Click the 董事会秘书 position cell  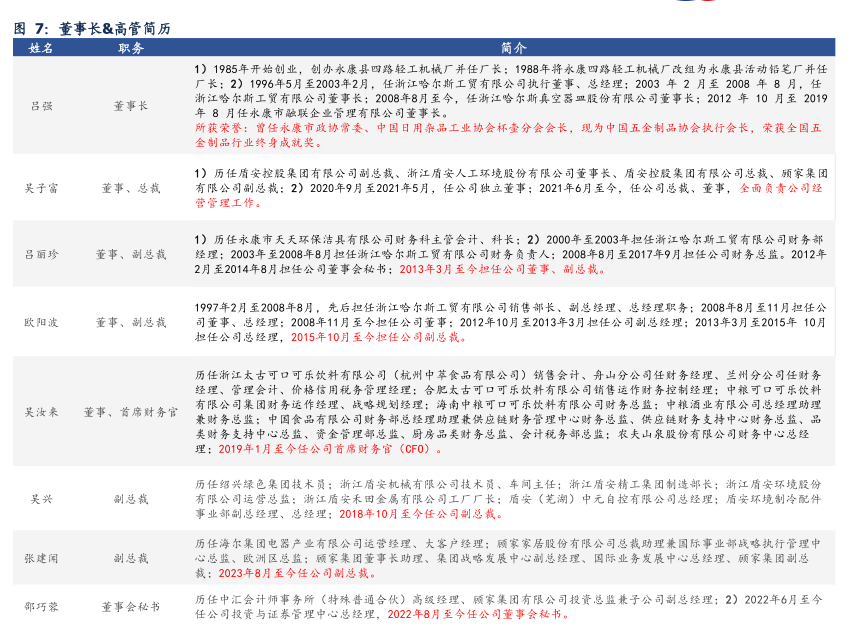coord(131,606)
